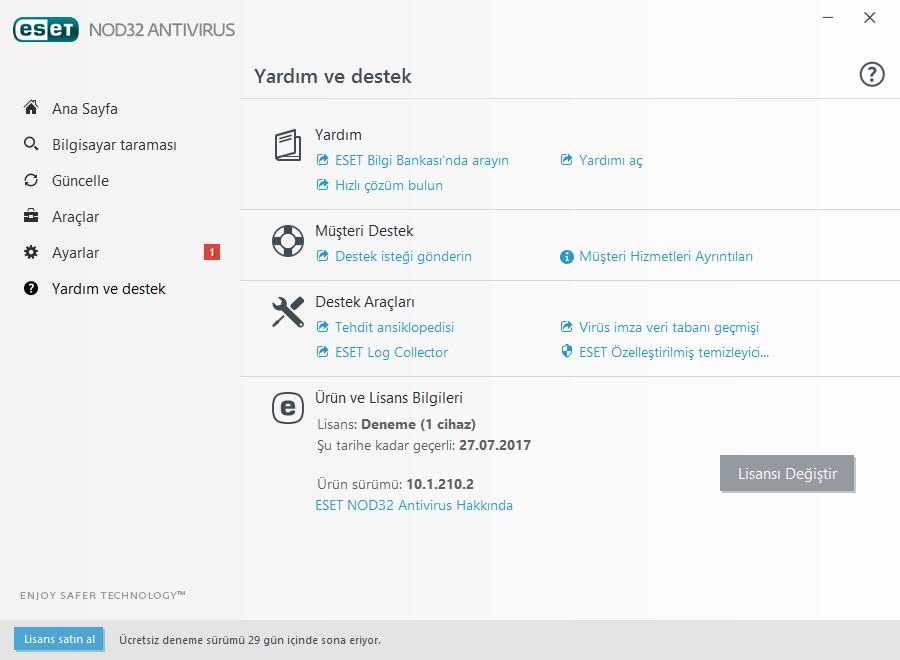Open the Tehdit ansiklopedisi link

pyautogui.click(x=394, y=327)
